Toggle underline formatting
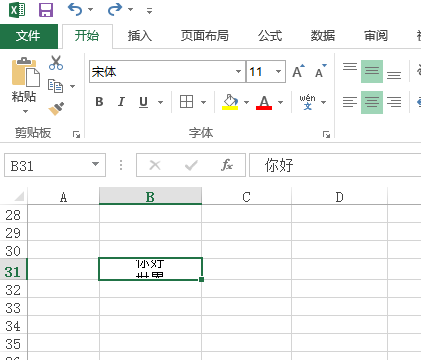The image size is (421, 360). (143, 102)
